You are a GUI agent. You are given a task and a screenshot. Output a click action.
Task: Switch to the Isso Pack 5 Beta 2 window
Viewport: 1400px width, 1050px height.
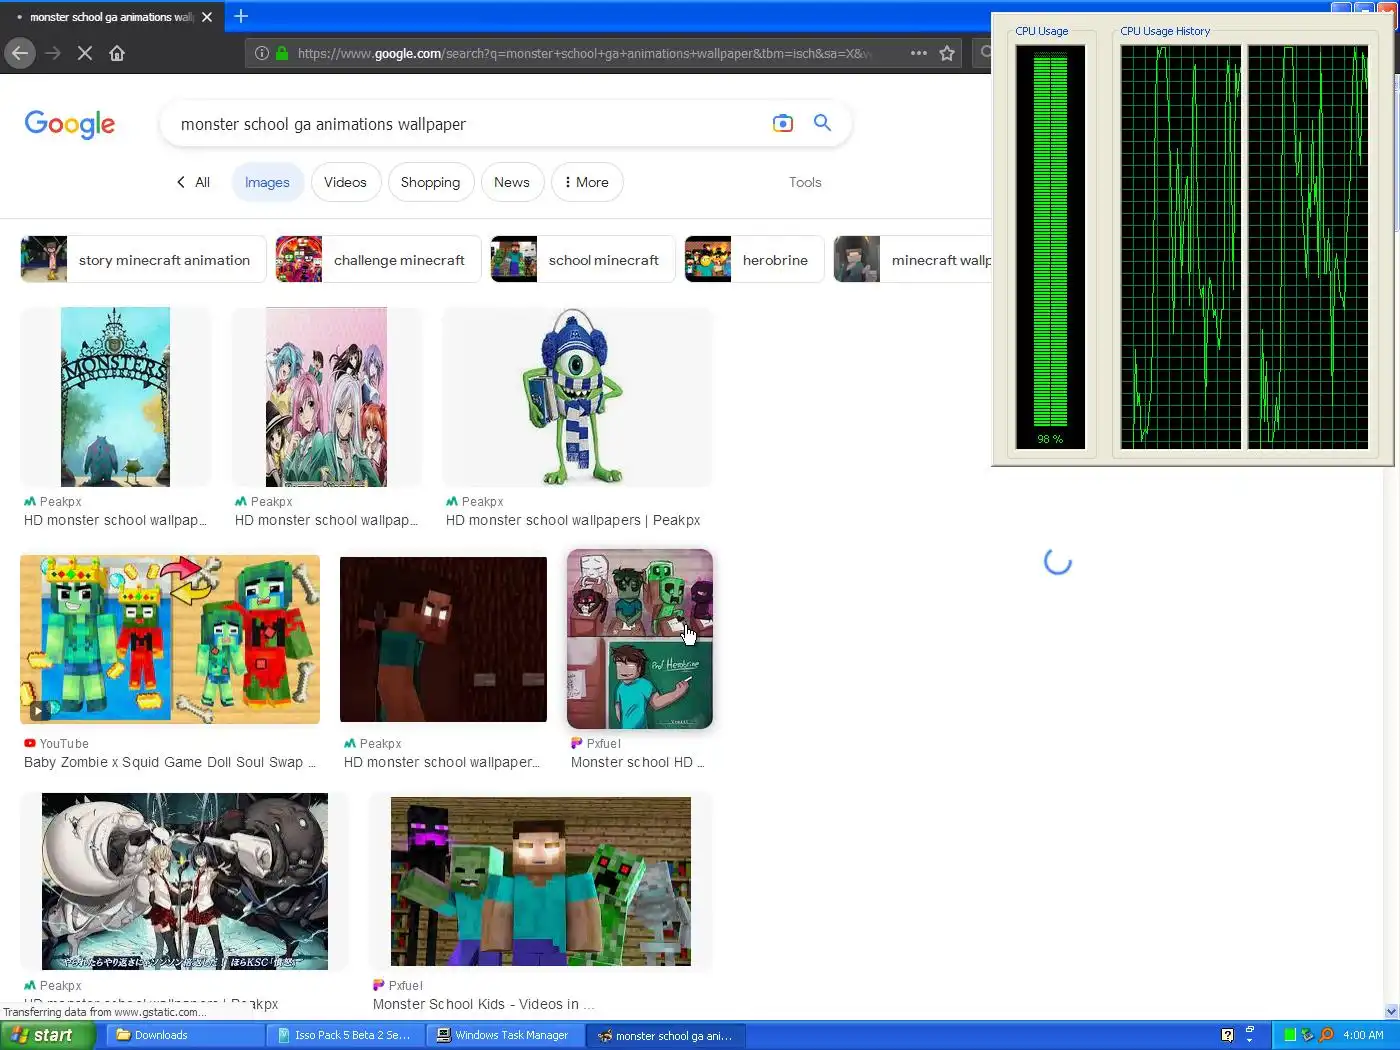point(345,1035)
